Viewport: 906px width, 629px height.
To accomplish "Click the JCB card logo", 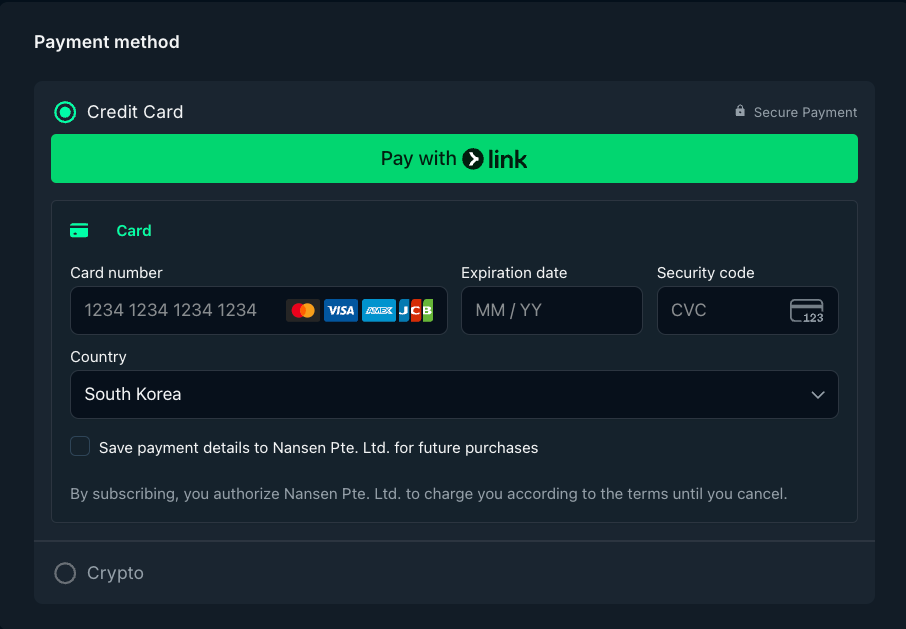I will coord(416,311).
